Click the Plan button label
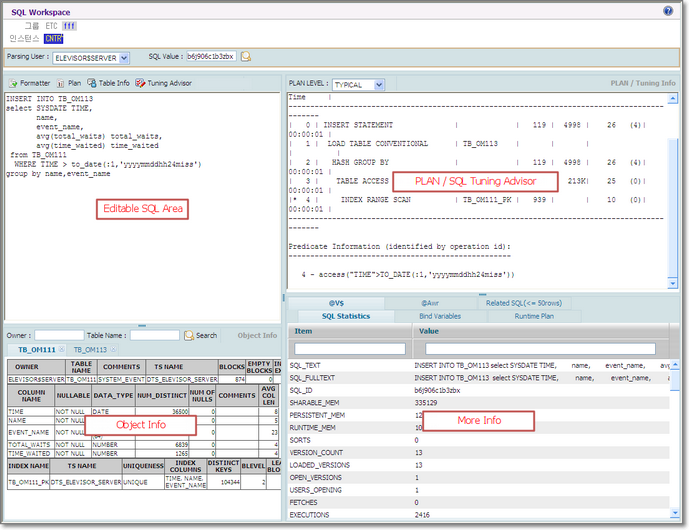Screen dimensions: 689x530 74,83
